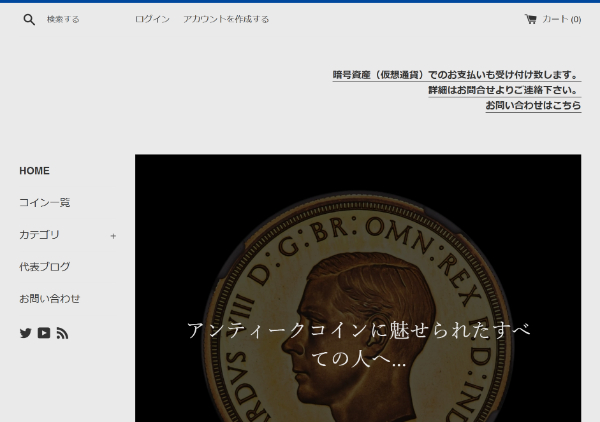Click the アカウントを作成する link
The image size is (600, 422).
(x=225, y=19)
